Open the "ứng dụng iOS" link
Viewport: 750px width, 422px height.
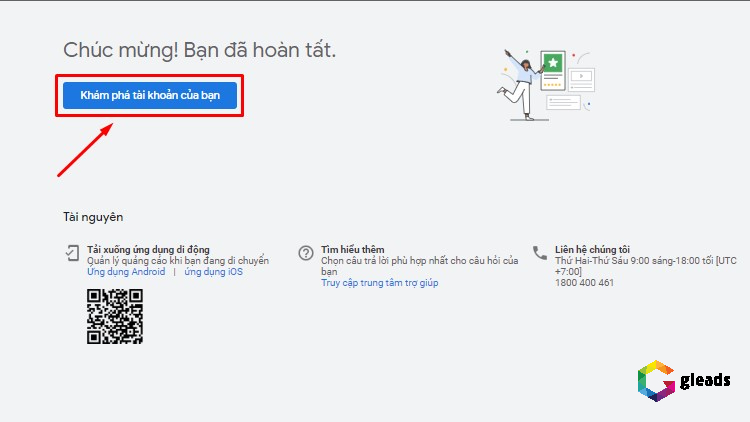[x=212, y=272]
